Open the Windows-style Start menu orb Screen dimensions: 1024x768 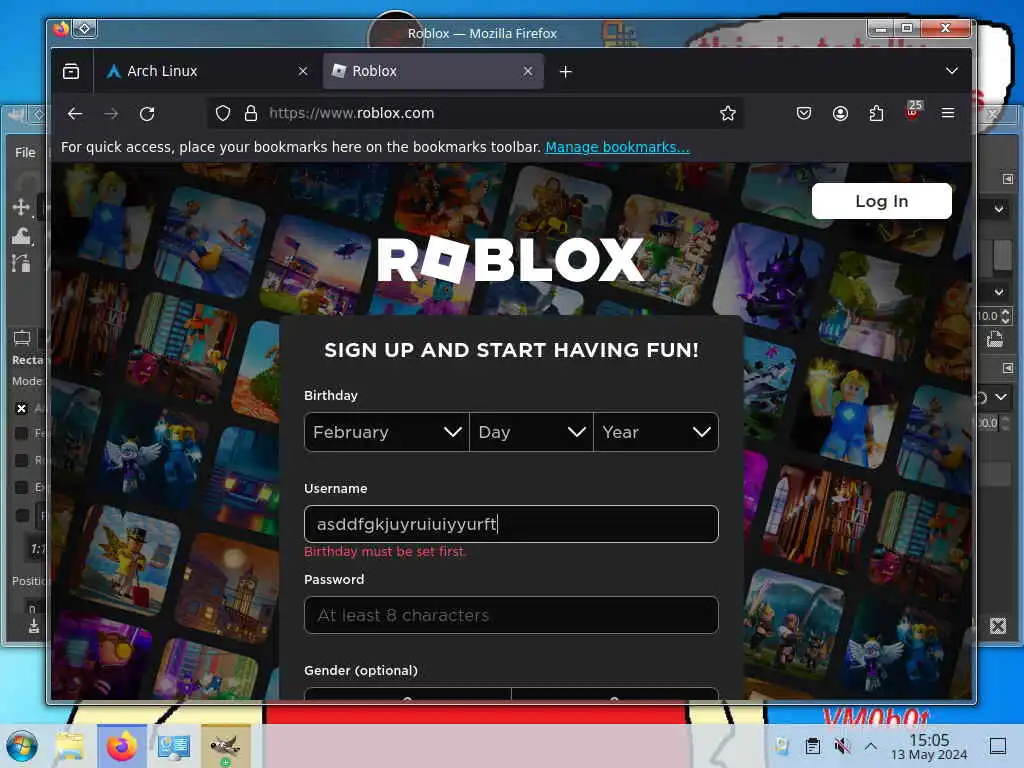[x=22, y=746]
